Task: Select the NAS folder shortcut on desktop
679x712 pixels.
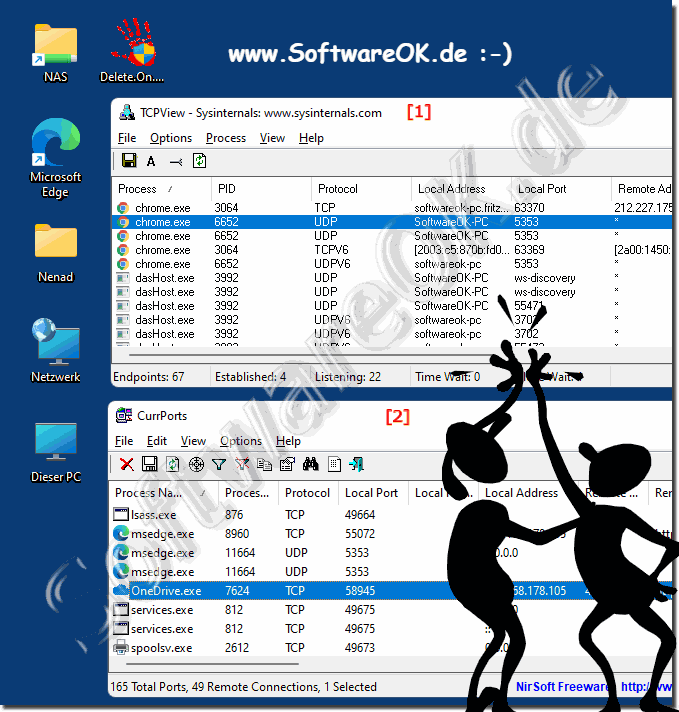Action: (56, 53)
